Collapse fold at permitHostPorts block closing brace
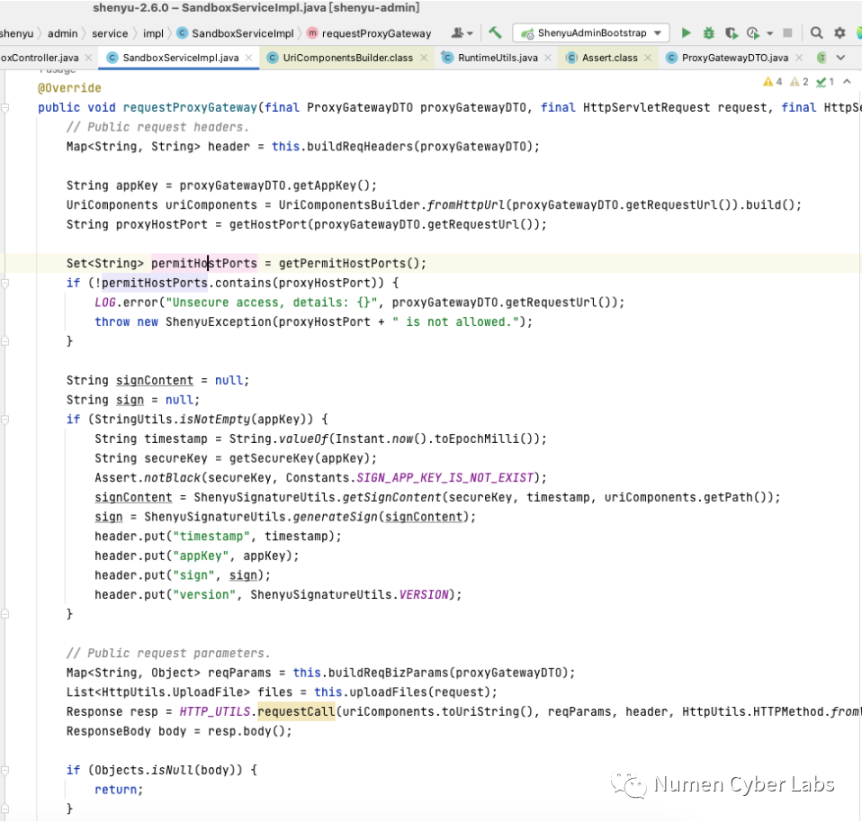Image resolution: width=862 pixels, height=823 pixels. [x=5, y=341]
